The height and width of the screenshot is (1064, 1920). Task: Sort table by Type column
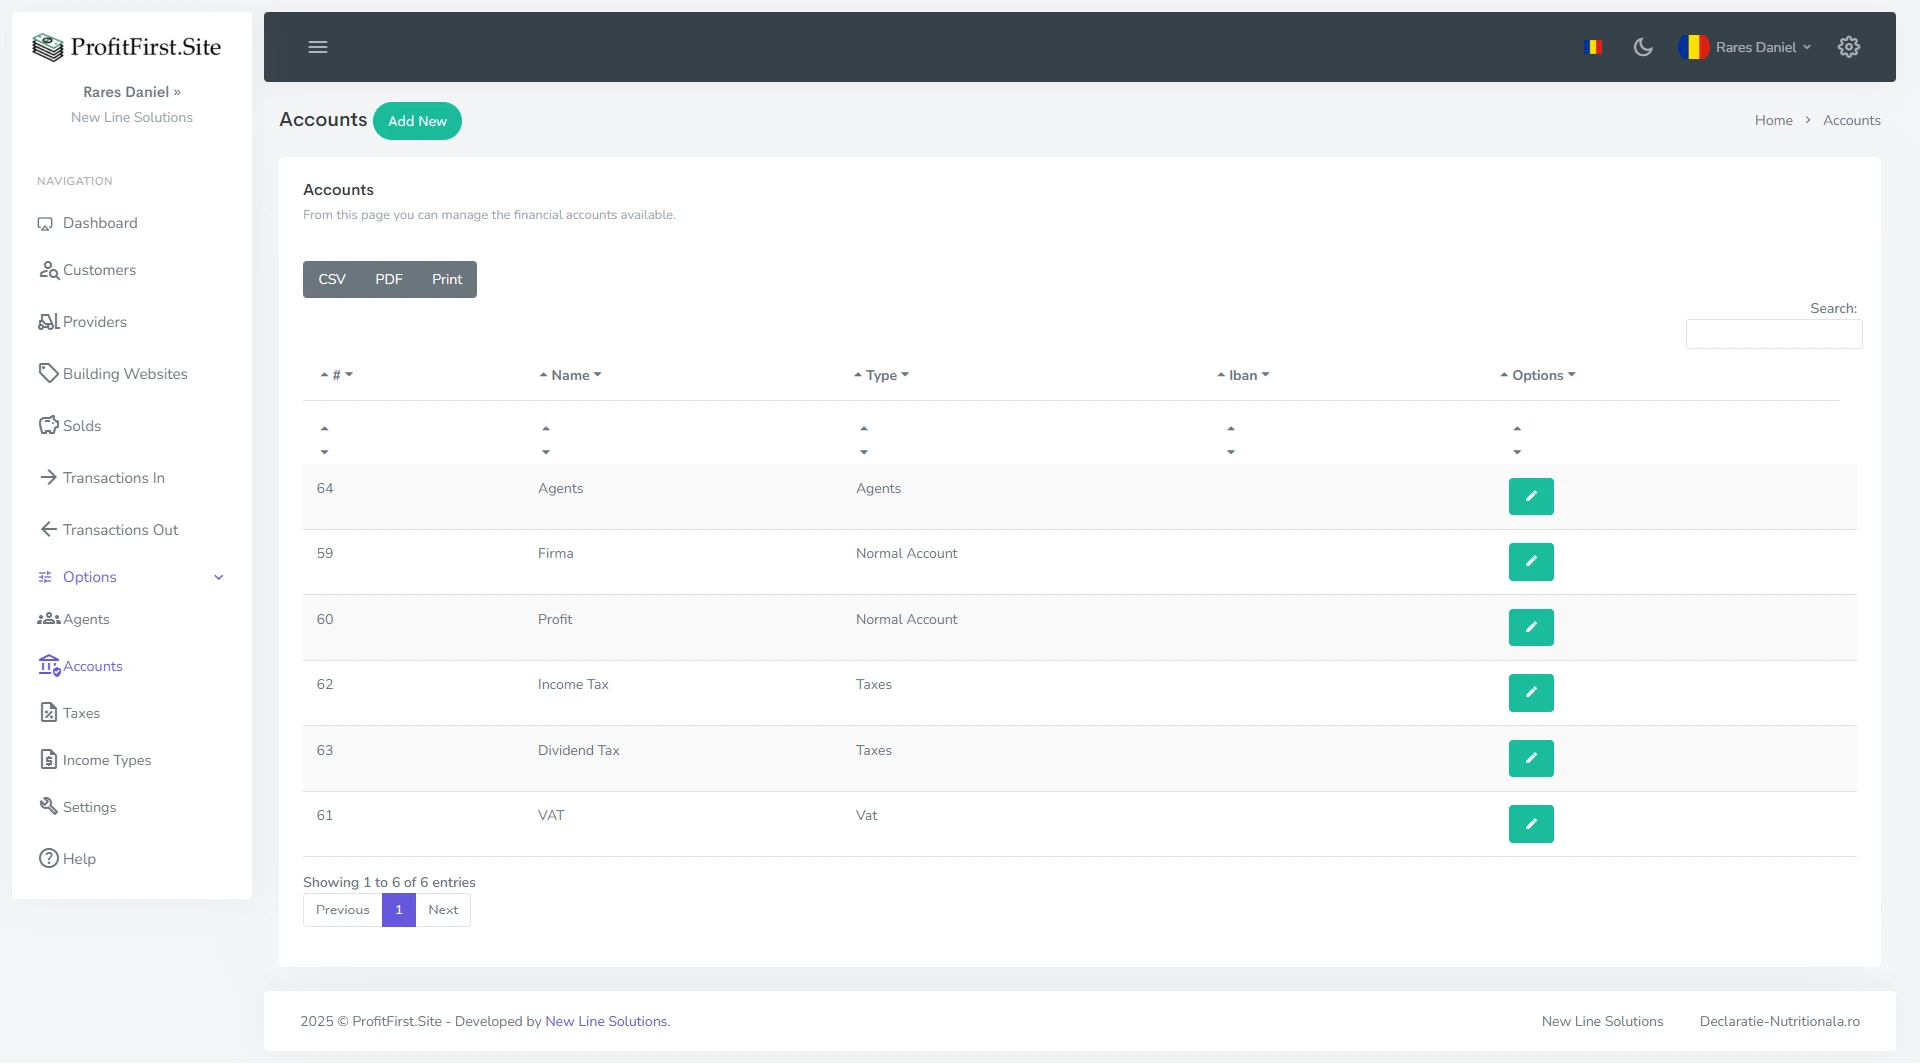[x=881, y=376]
